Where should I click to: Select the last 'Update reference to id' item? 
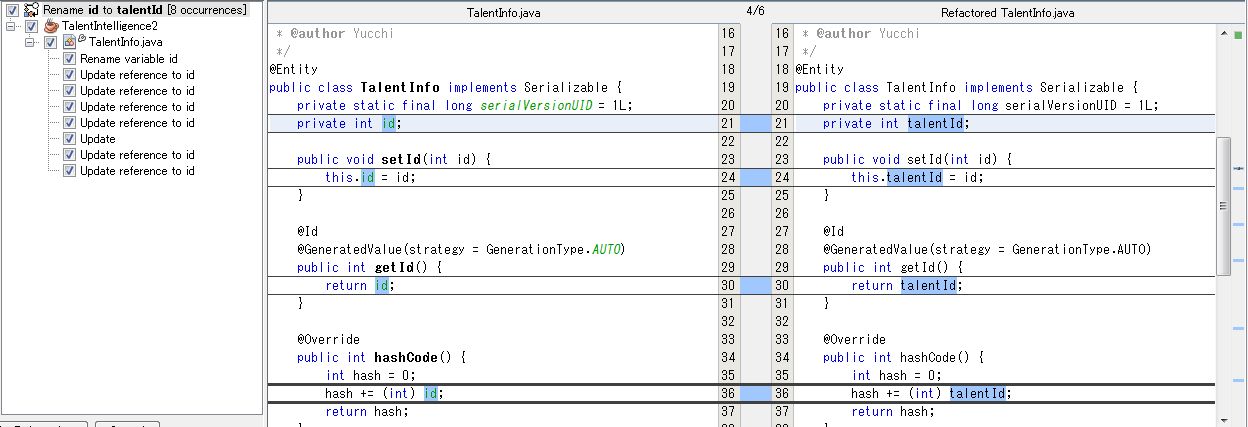pyautogui.click(x=137, y=171)
